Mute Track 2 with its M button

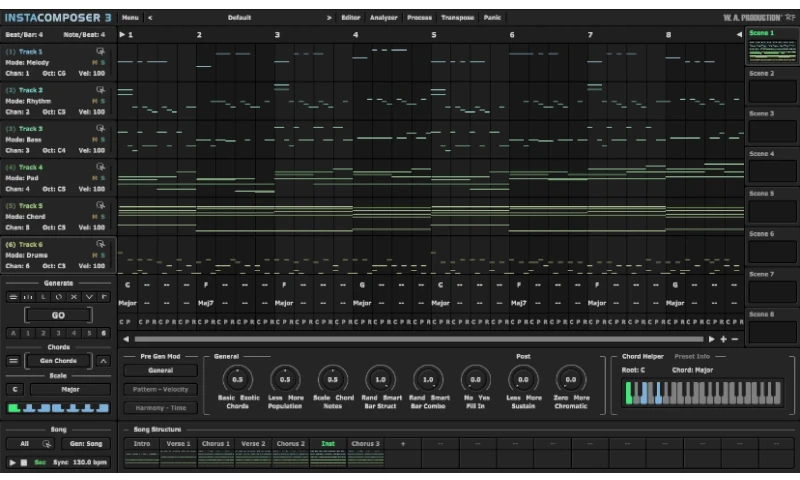[x=94, y=100]
